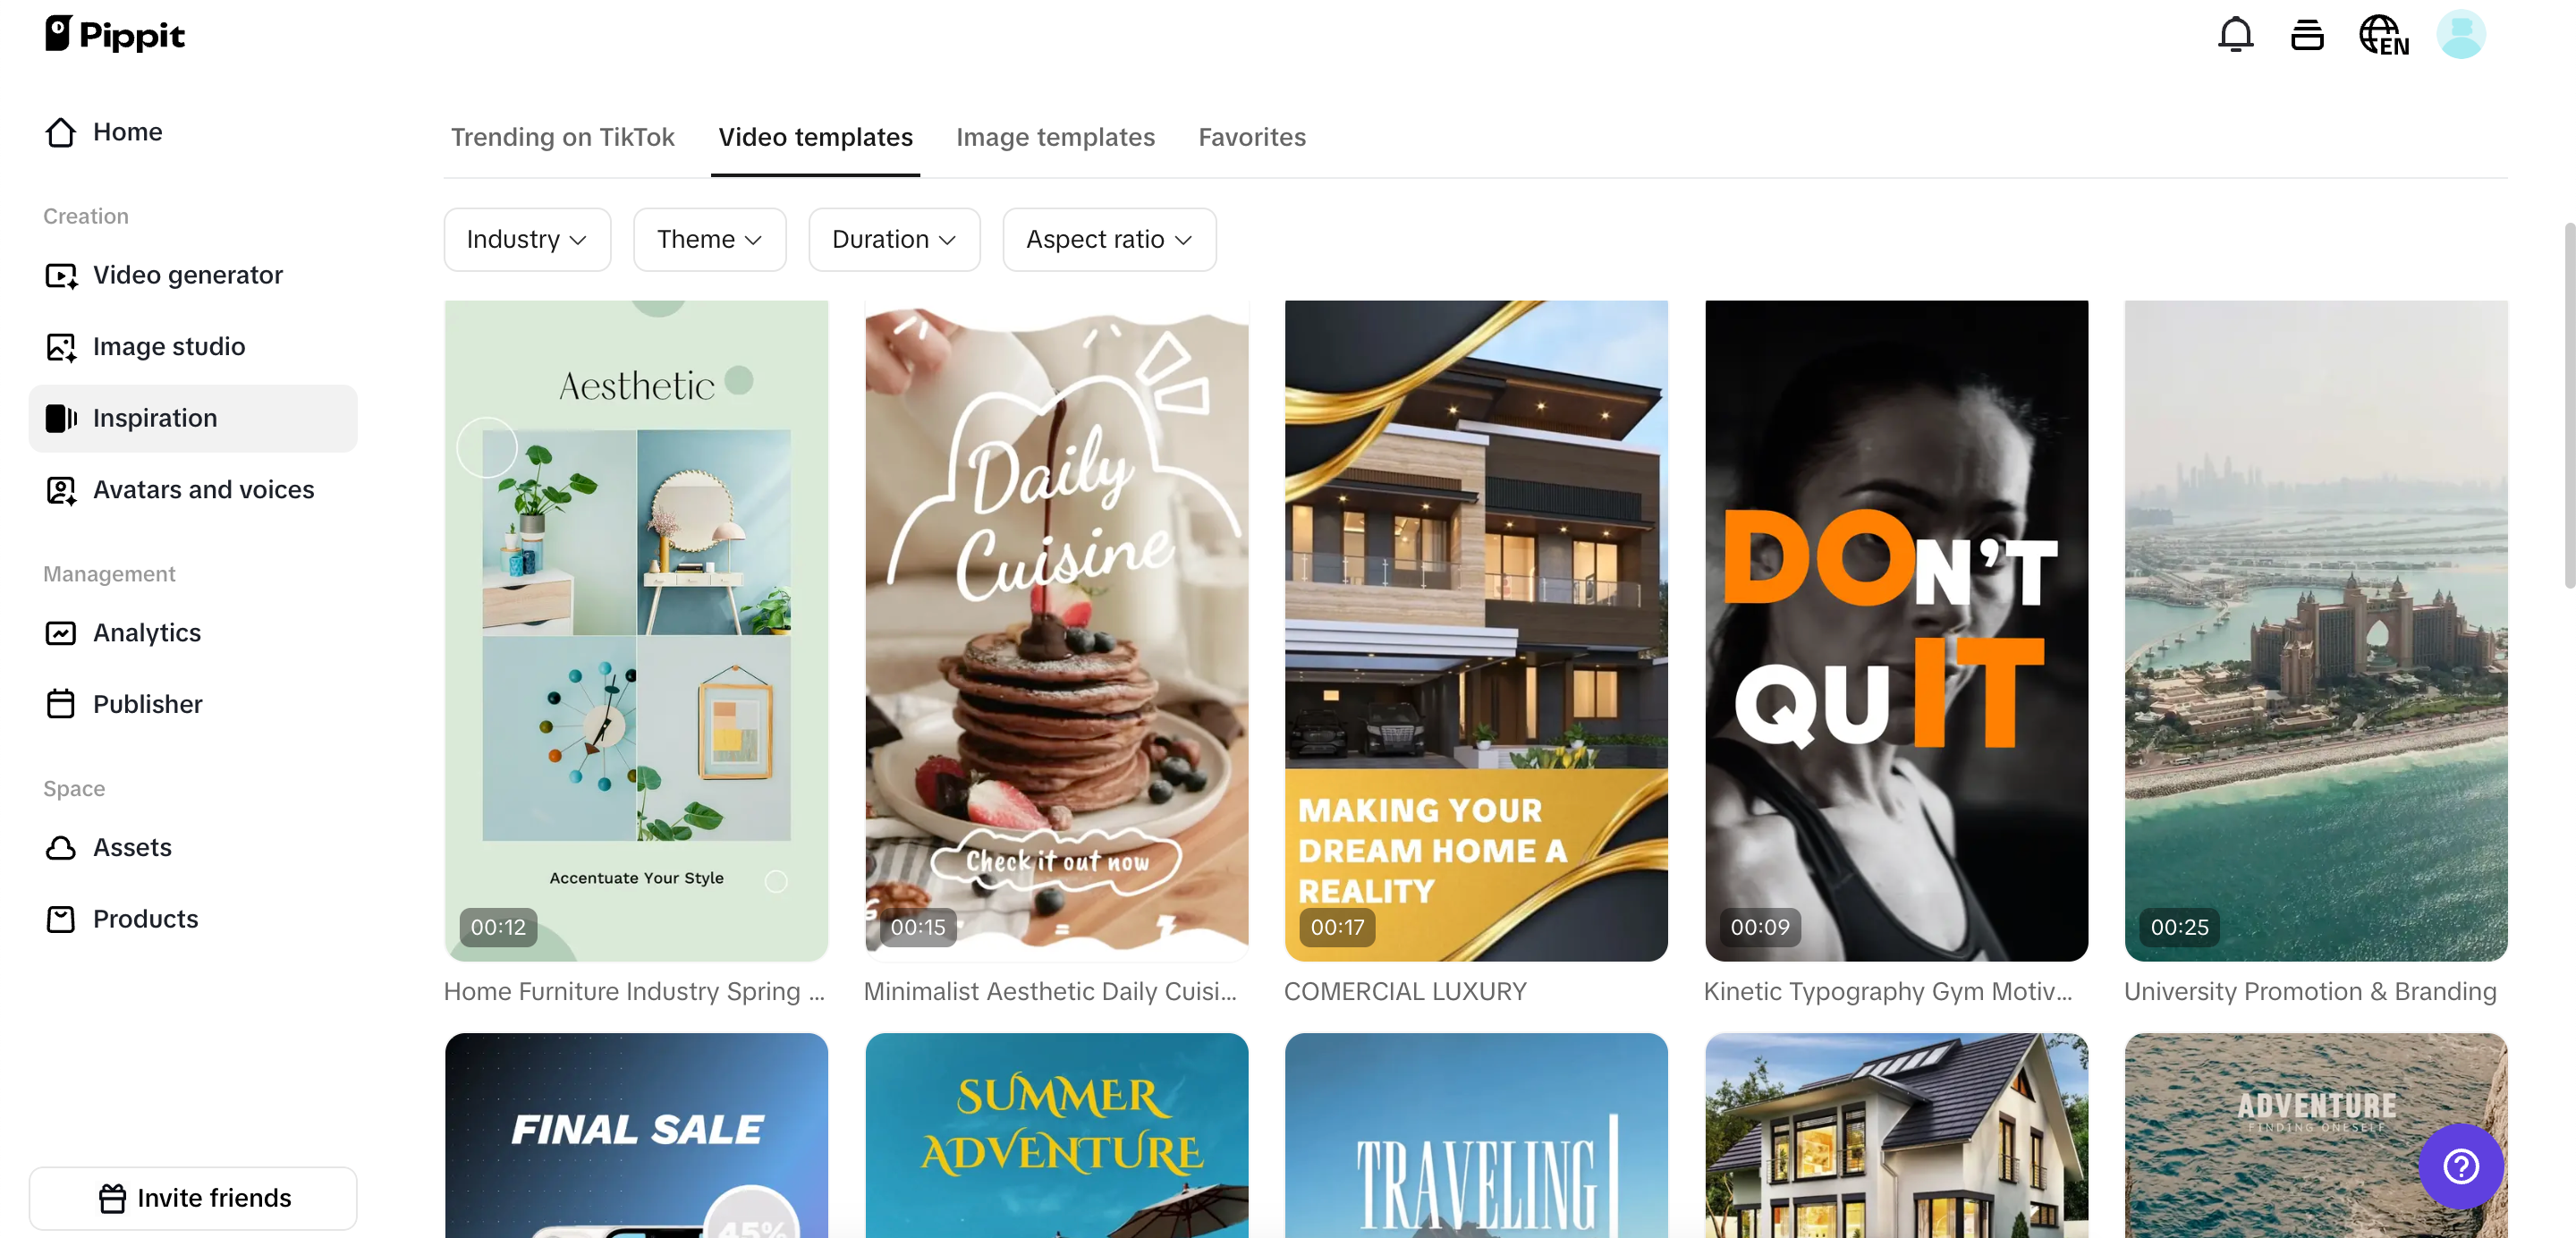This screenshot has width=2576, height=1238.
Task: Open the notifications bell icon
Action: click(2235, 35)
